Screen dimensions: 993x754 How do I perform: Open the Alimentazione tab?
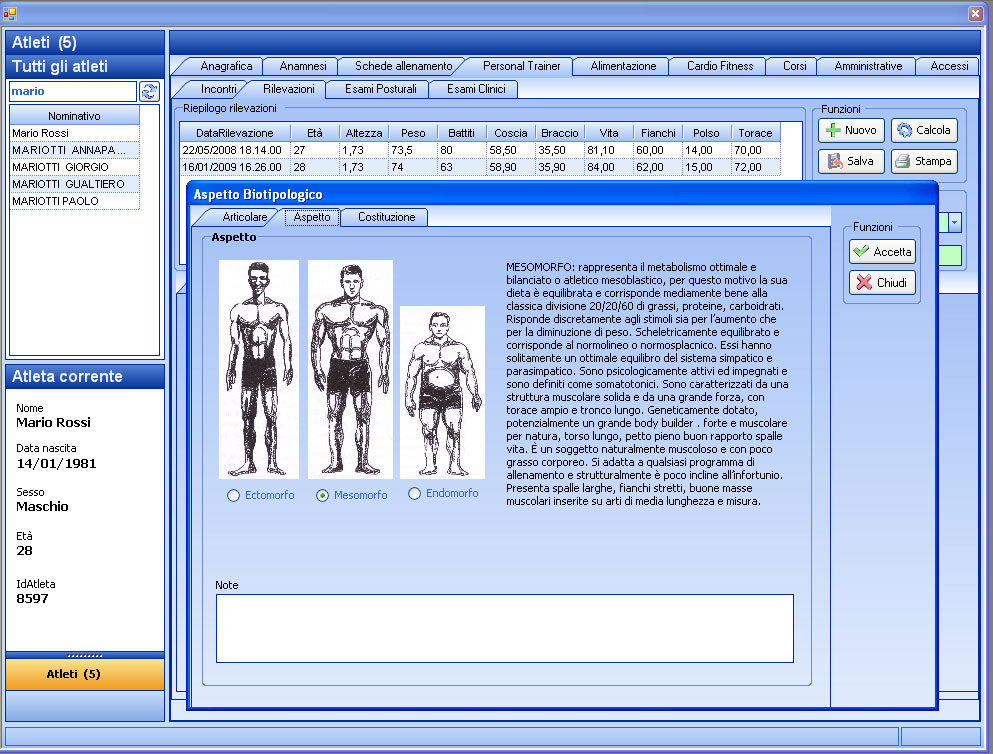coord(623,66)
